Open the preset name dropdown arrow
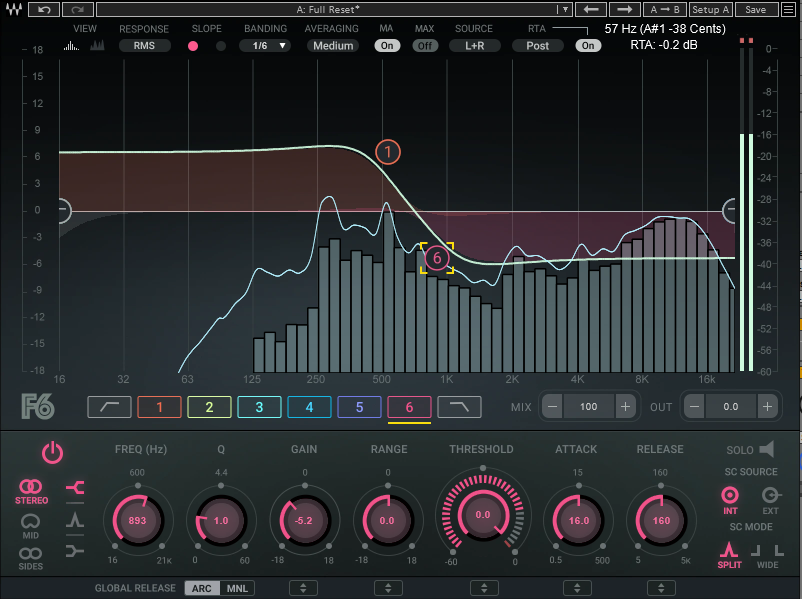The width and height of the screenshot is (802, 599). (566, 9)
